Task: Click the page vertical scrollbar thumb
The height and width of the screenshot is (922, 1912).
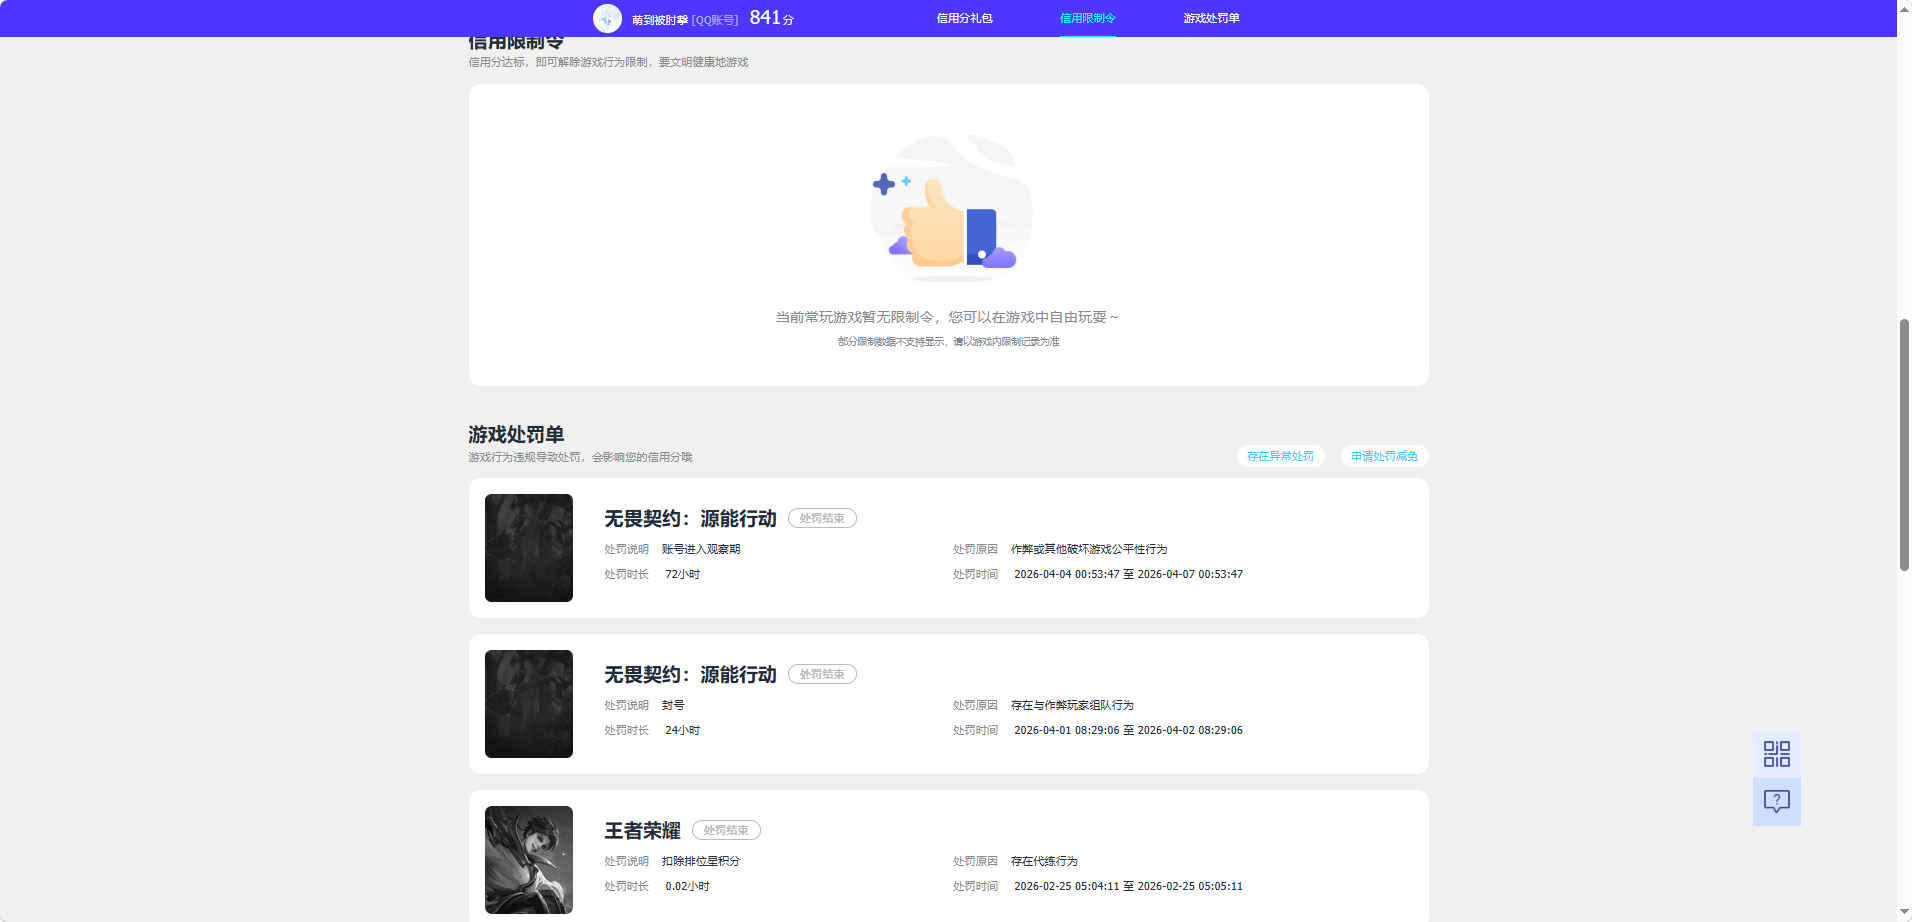Action: click(x=1904, y=445)
